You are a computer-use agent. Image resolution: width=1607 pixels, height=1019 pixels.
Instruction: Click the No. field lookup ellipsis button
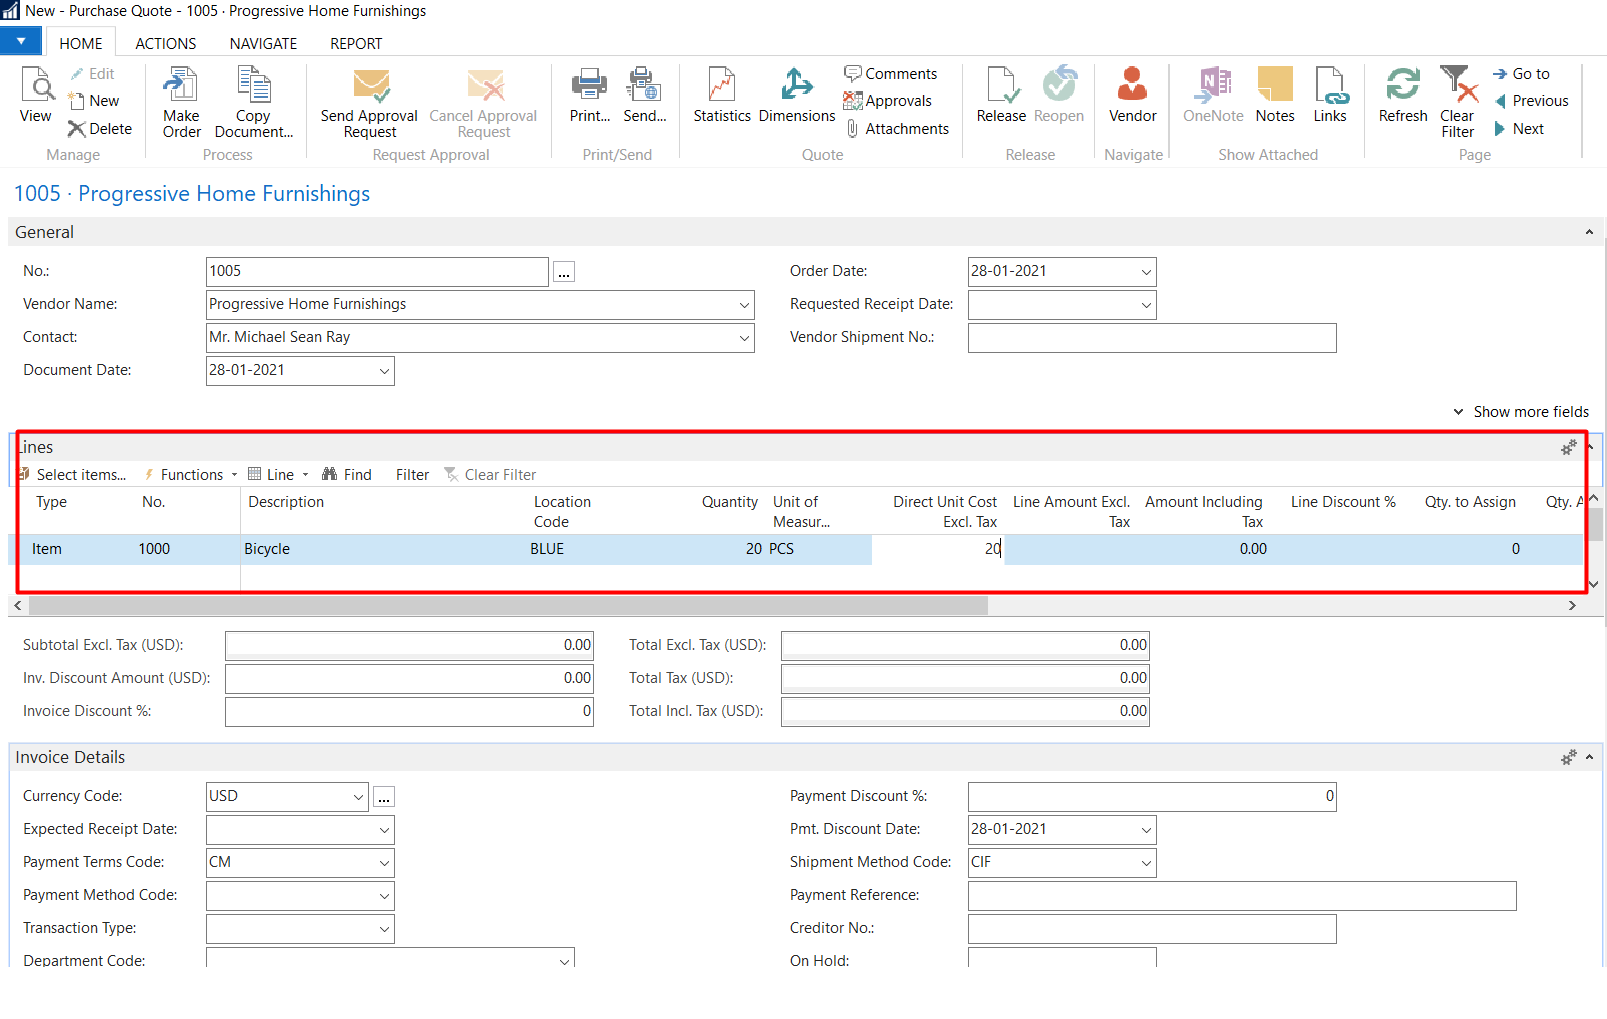tap(564, 272)
